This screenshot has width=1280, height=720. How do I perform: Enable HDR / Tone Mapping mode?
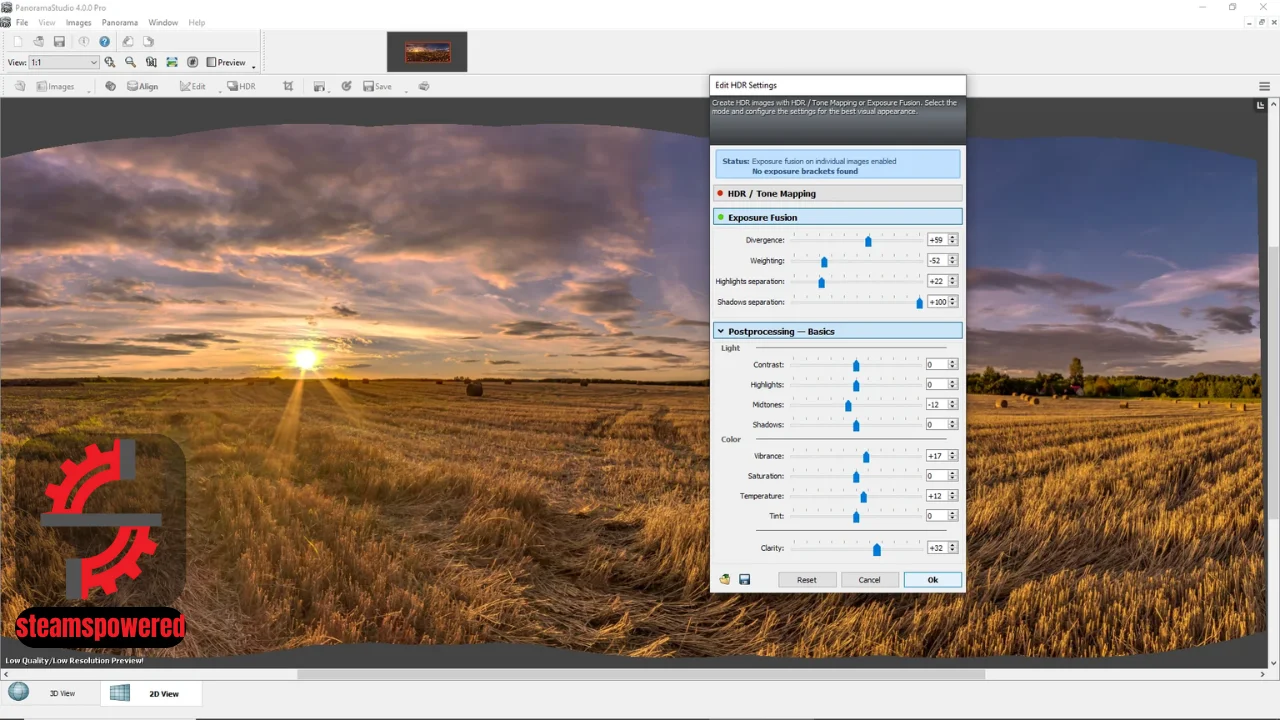click(x=838, y=193)
